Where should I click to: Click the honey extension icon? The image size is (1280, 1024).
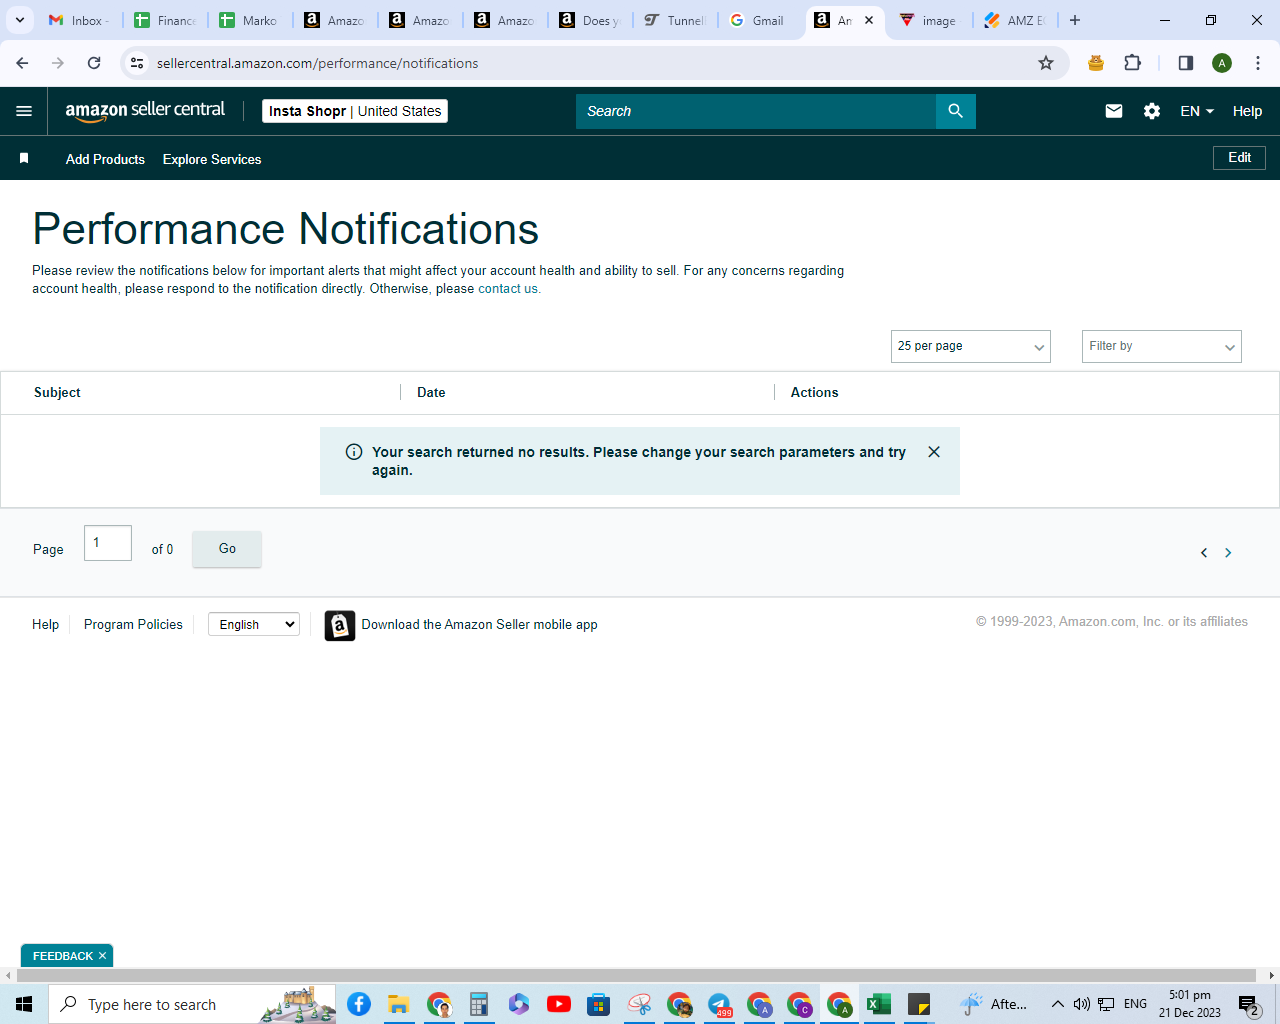pos(1096,63)
